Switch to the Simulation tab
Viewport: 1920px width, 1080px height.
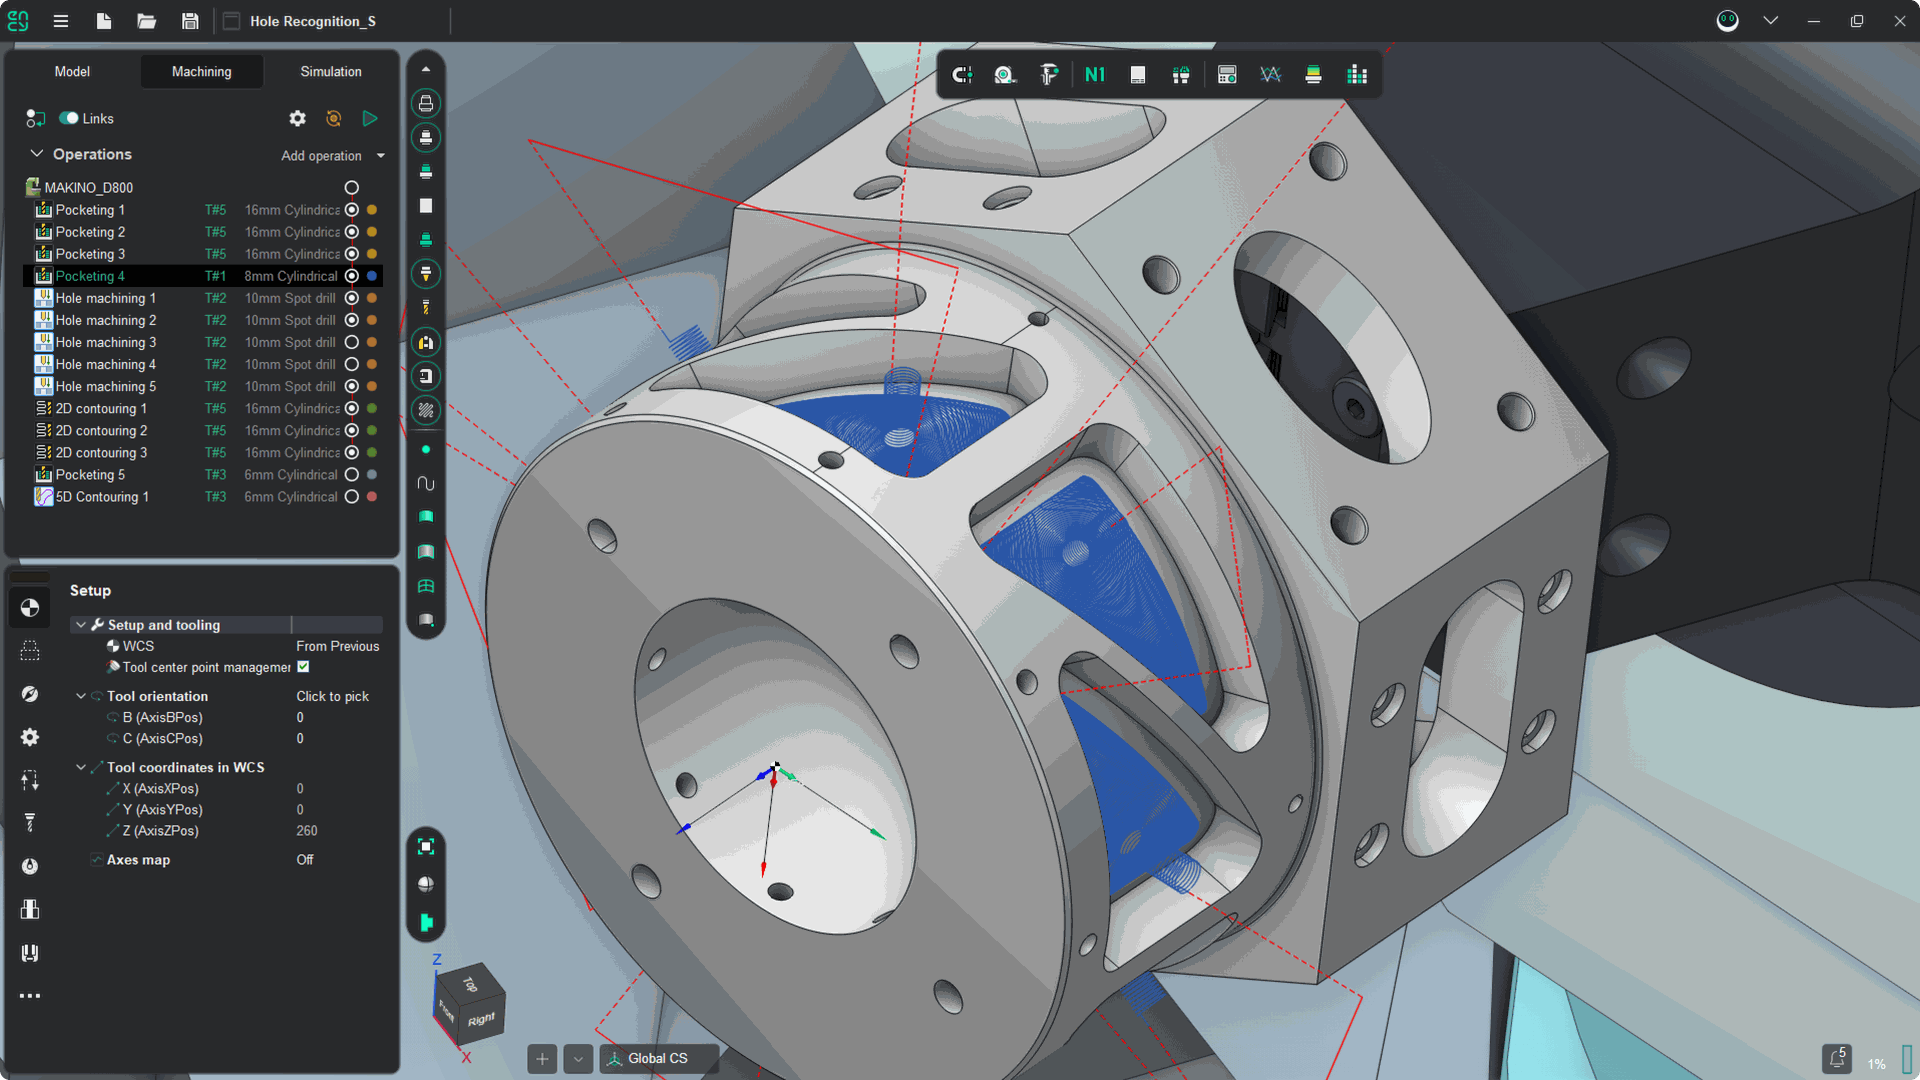(x=331, y=71)
